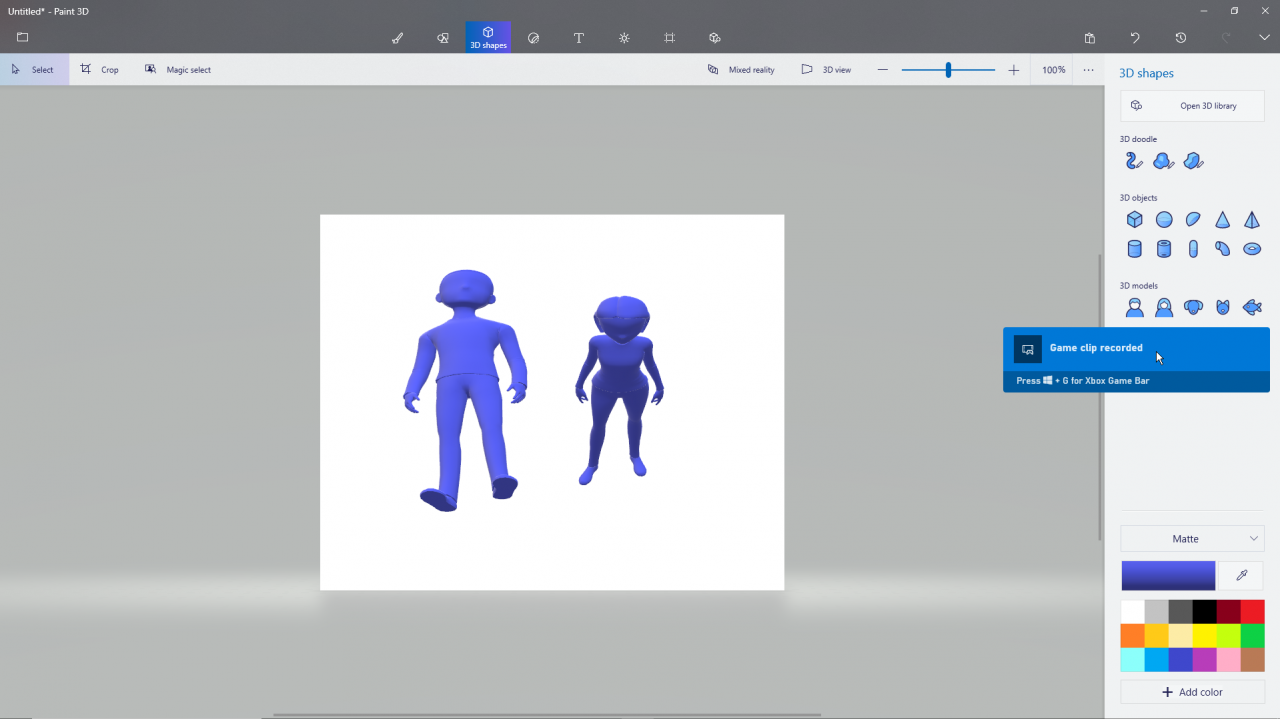
Task: Open the 2D shapes tool
Action: point(442,38)
